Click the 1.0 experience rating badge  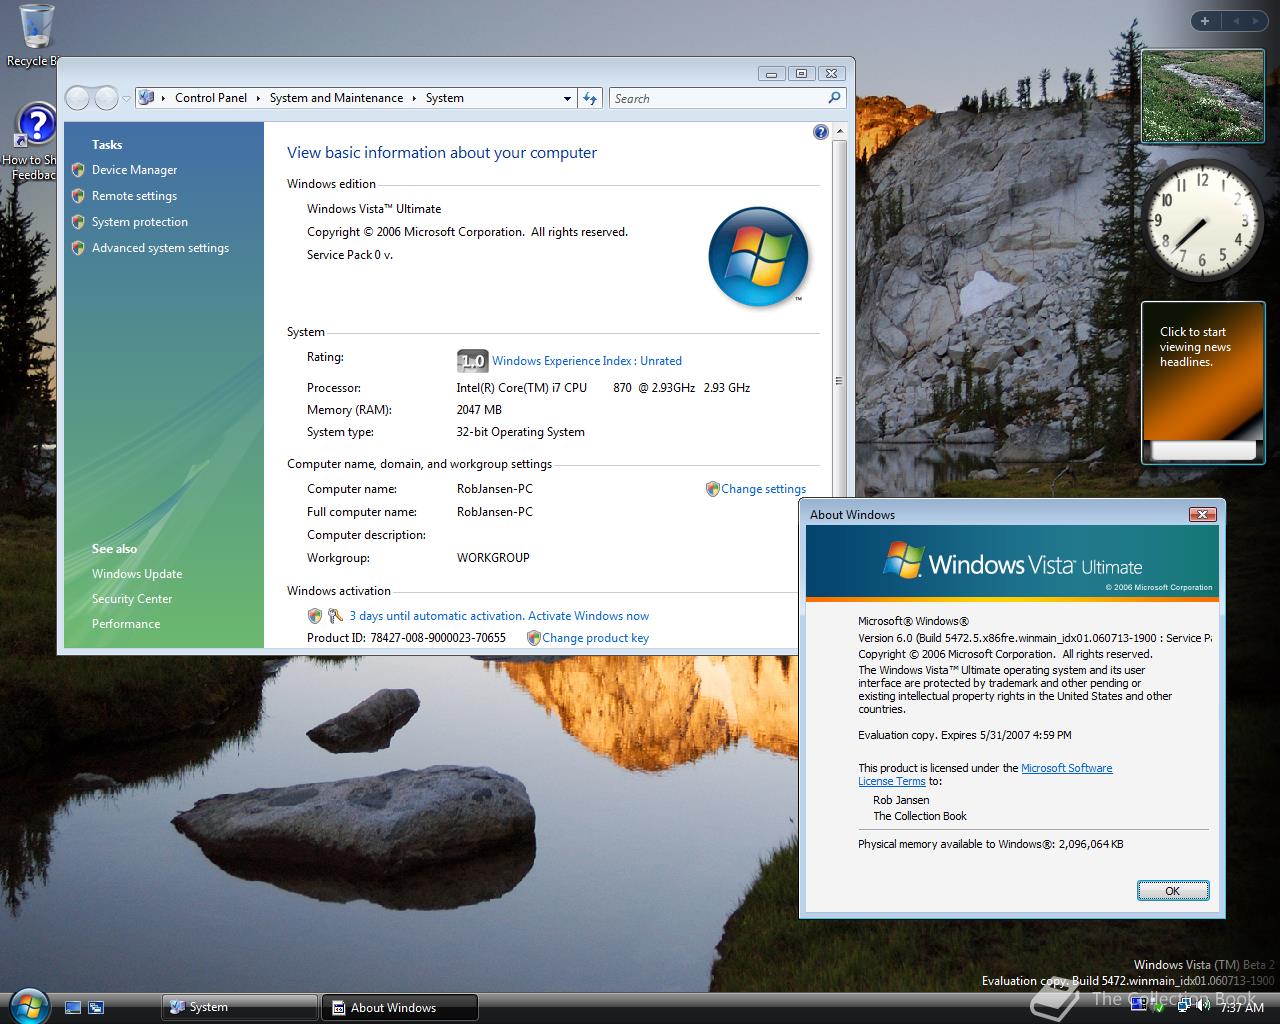(x=472, y=361)
